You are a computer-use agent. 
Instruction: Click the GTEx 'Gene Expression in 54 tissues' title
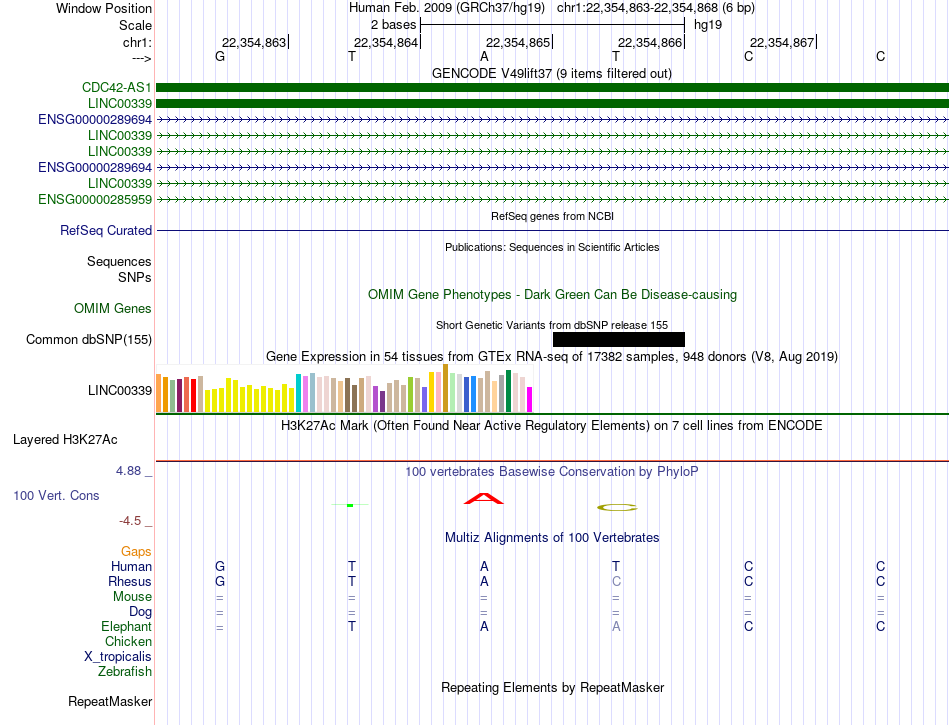(552, 356)
